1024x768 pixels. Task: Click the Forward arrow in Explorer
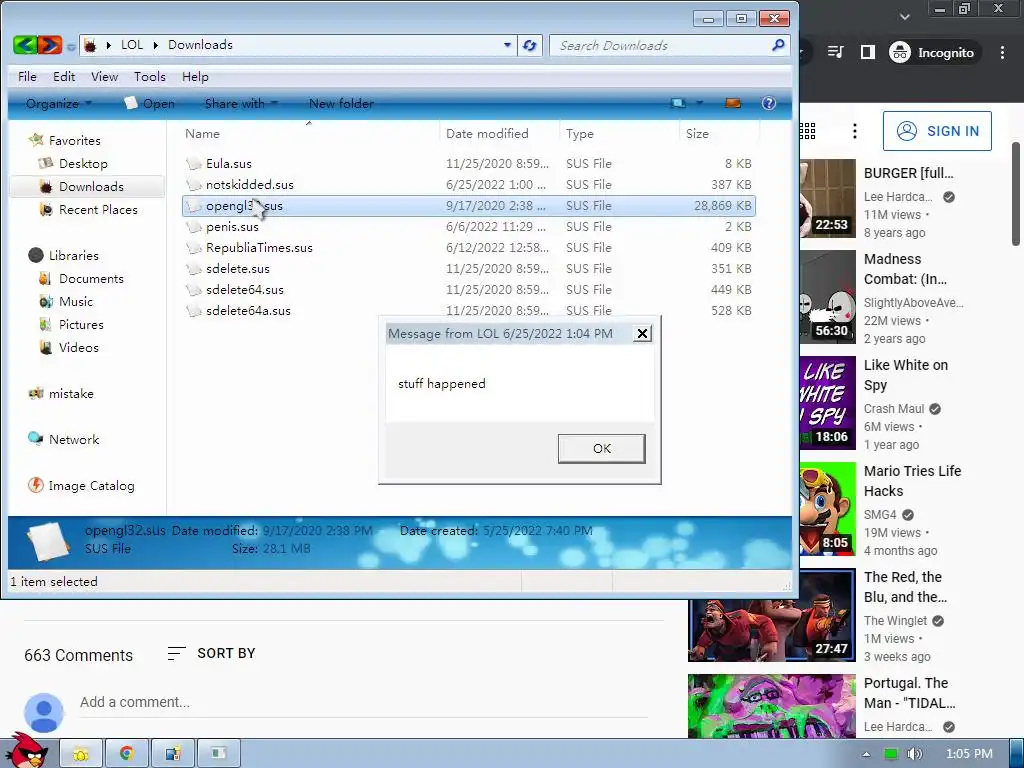click(50, 45)
